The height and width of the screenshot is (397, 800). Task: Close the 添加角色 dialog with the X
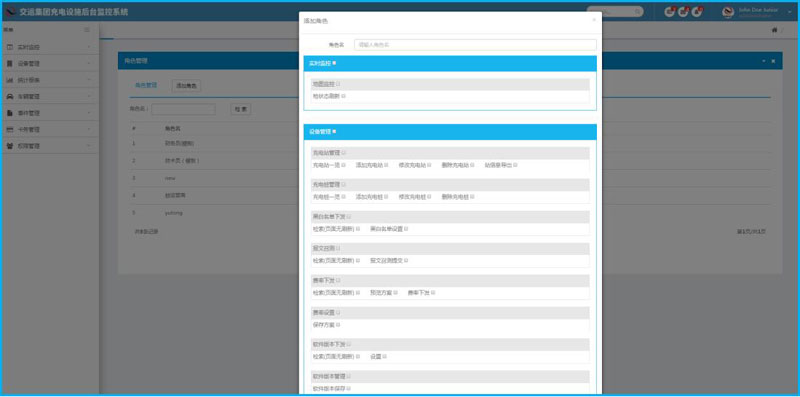tap(594, 20)
